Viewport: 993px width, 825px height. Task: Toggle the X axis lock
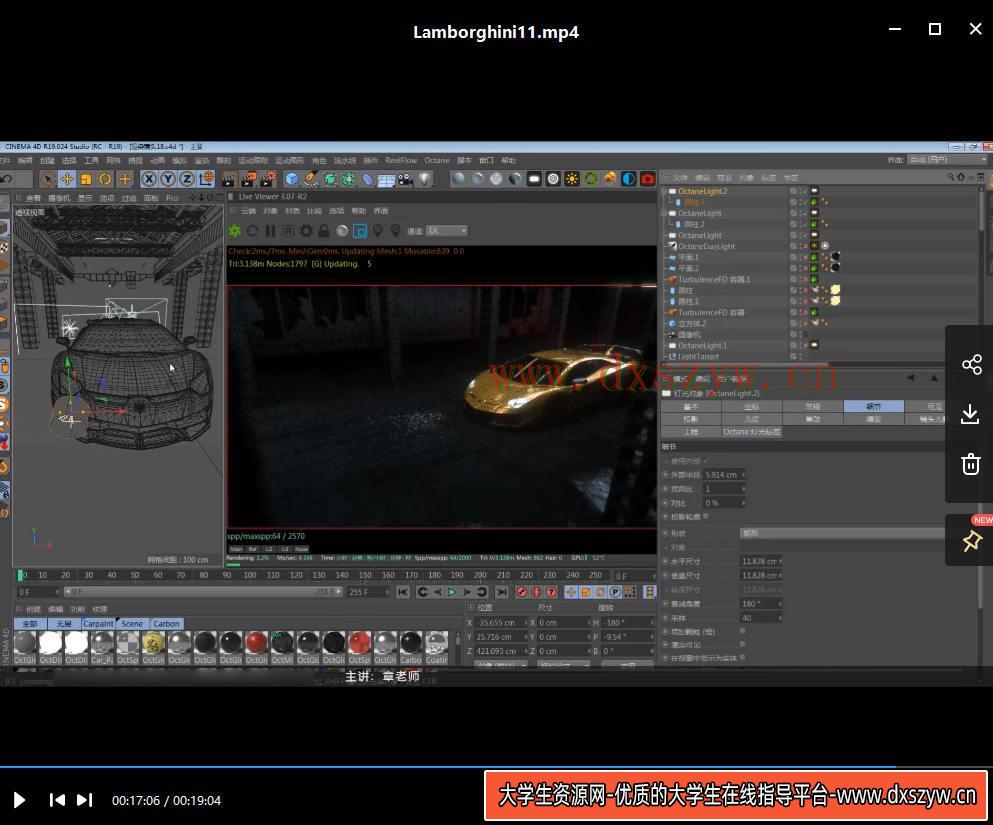click(x=149, y=179)
